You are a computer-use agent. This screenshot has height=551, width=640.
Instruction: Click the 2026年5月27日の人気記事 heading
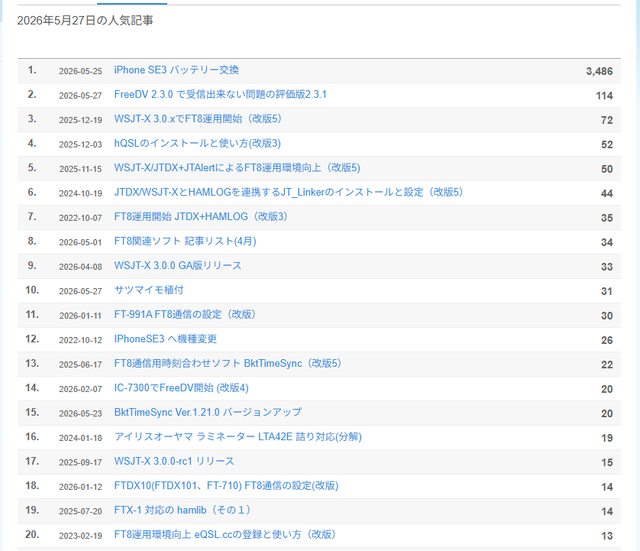click(85, 20)
